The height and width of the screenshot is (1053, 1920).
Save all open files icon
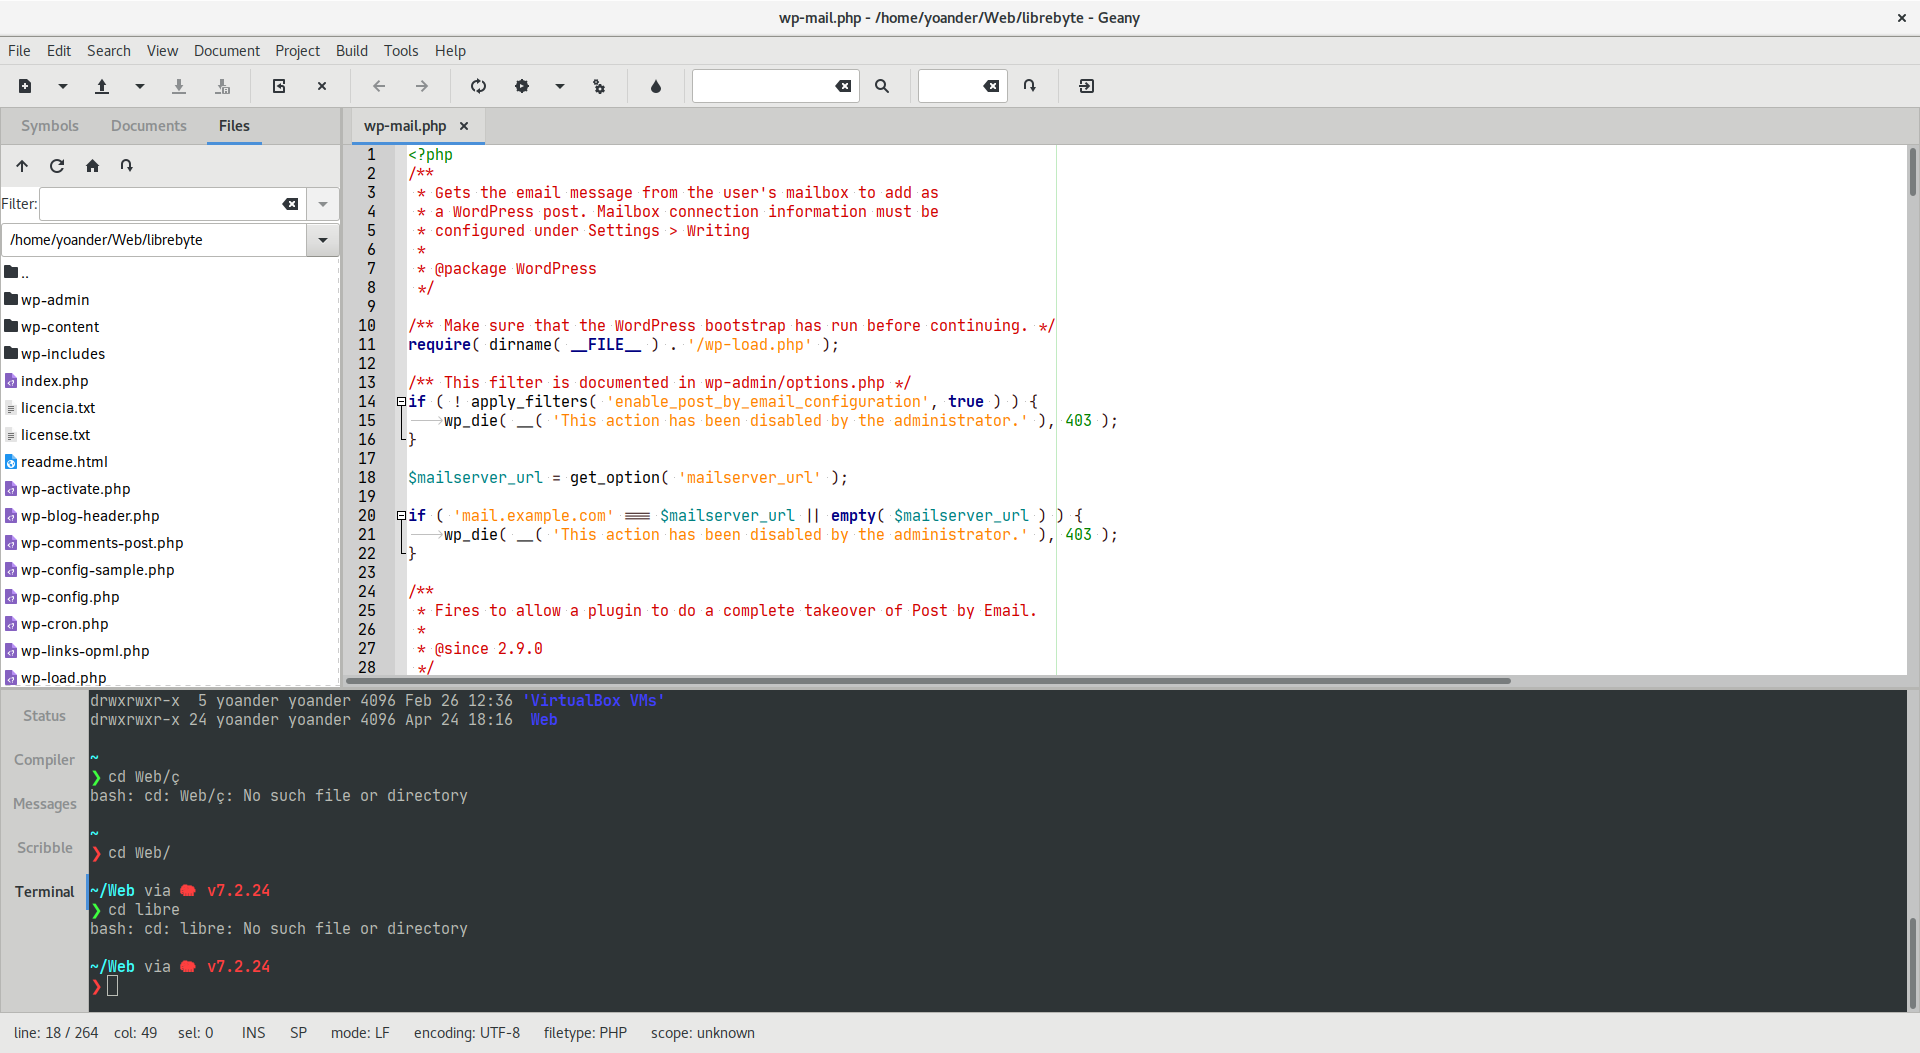point(223,87)
